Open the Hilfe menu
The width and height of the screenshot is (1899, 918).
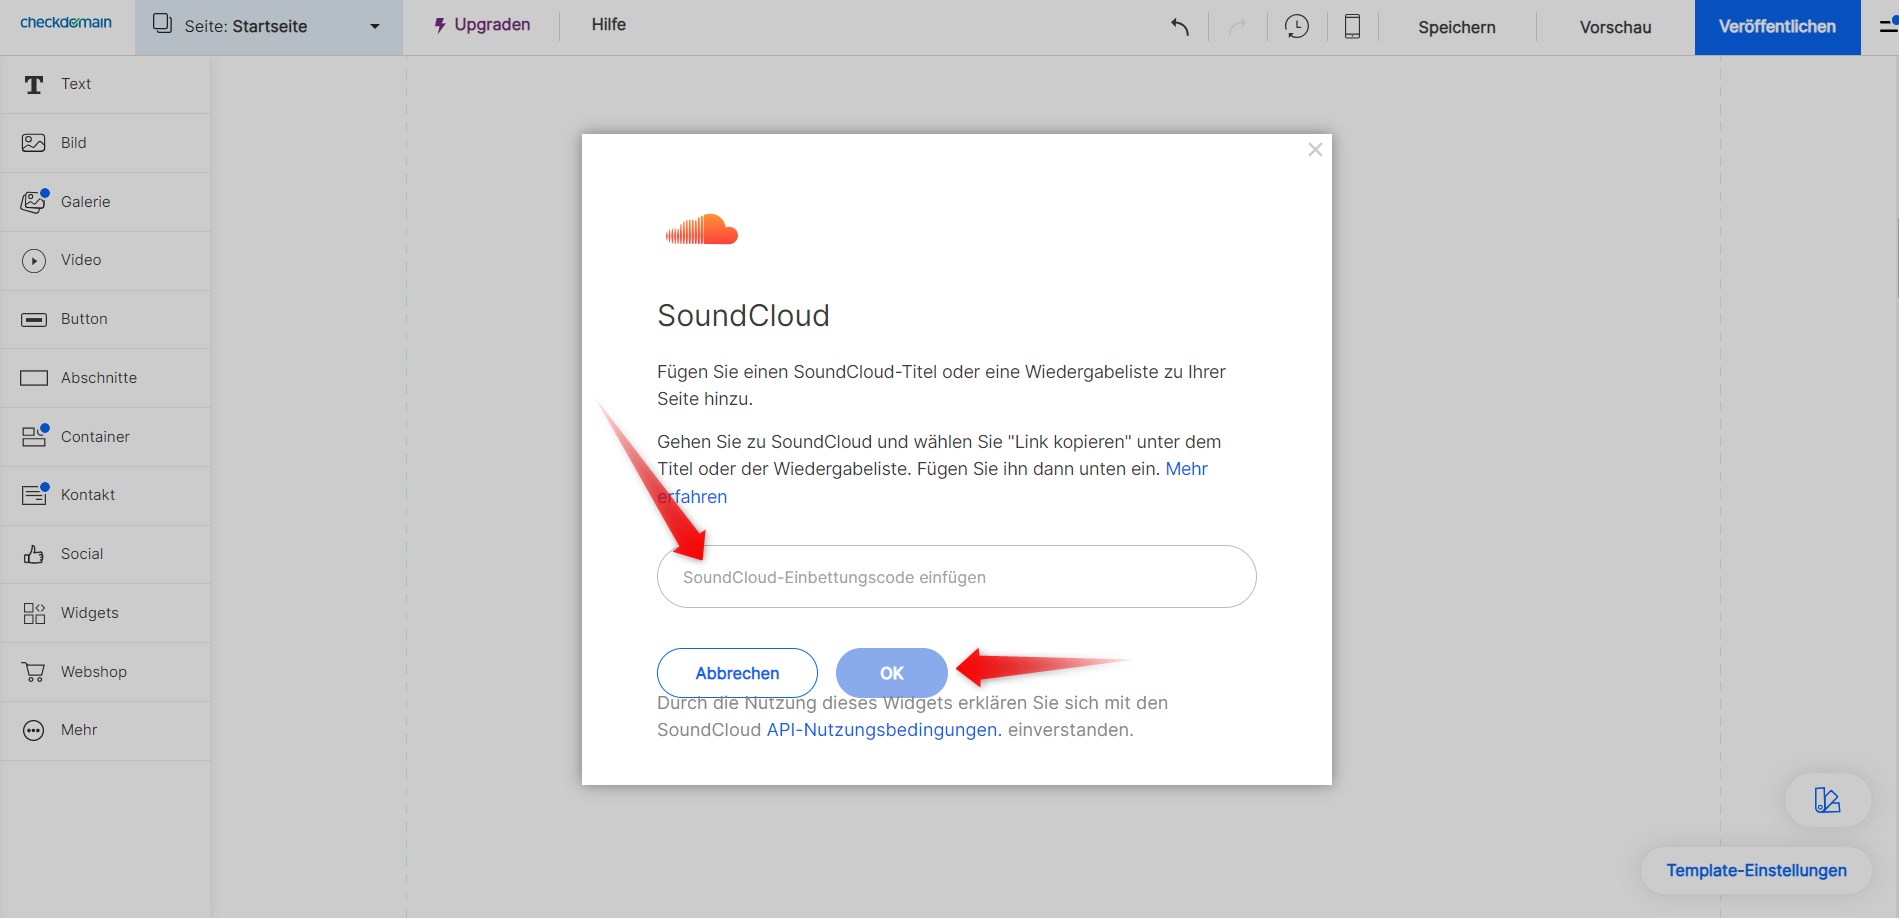pos(608,24)
